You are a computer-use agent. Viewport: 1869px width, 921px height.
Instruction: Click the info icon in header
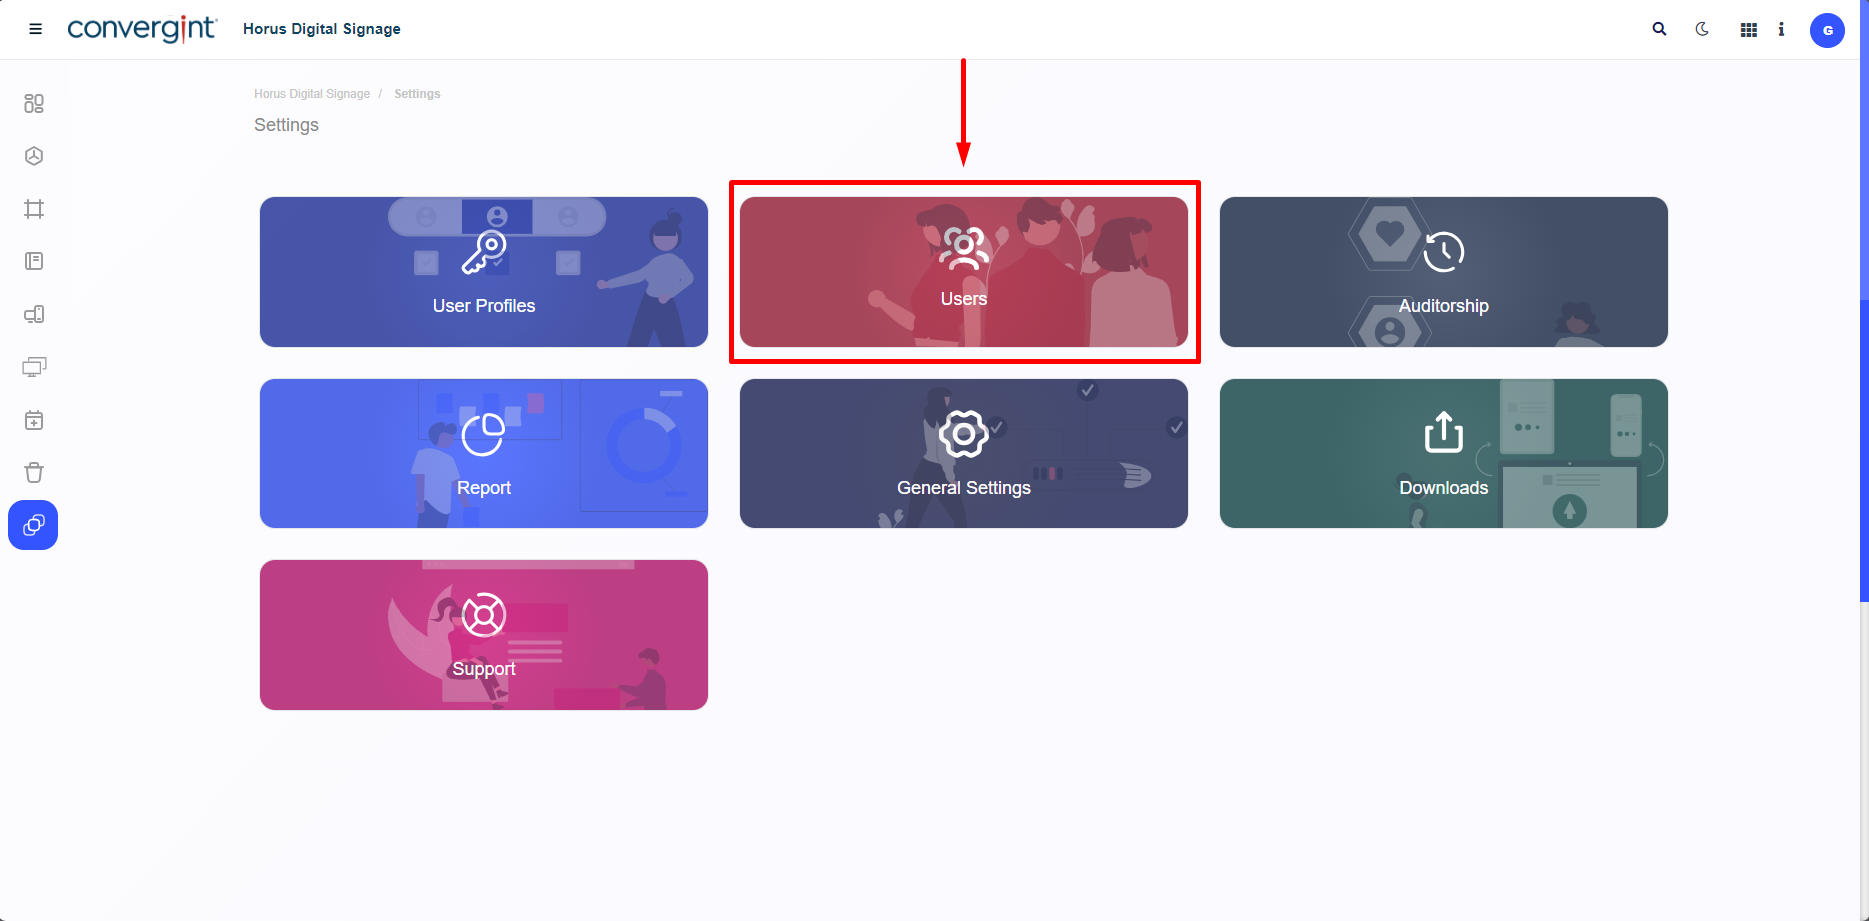click(x=1781, y=30)
